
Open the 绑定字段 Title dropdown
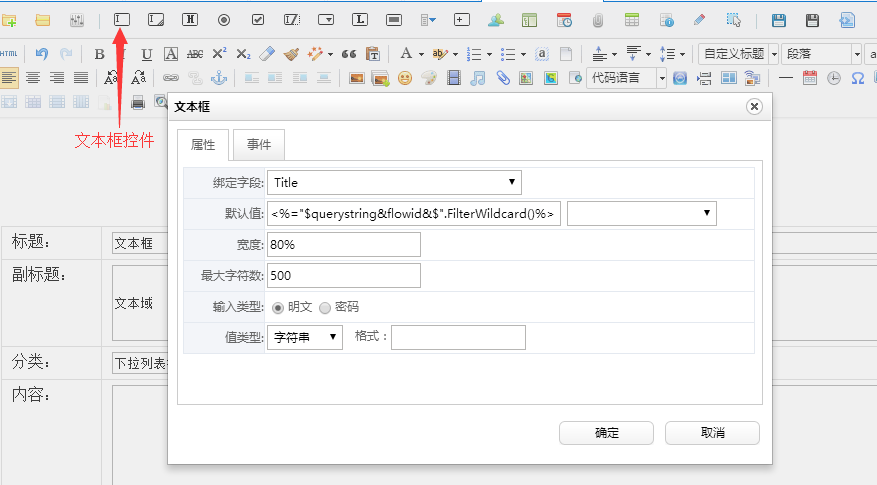[394, 182]
